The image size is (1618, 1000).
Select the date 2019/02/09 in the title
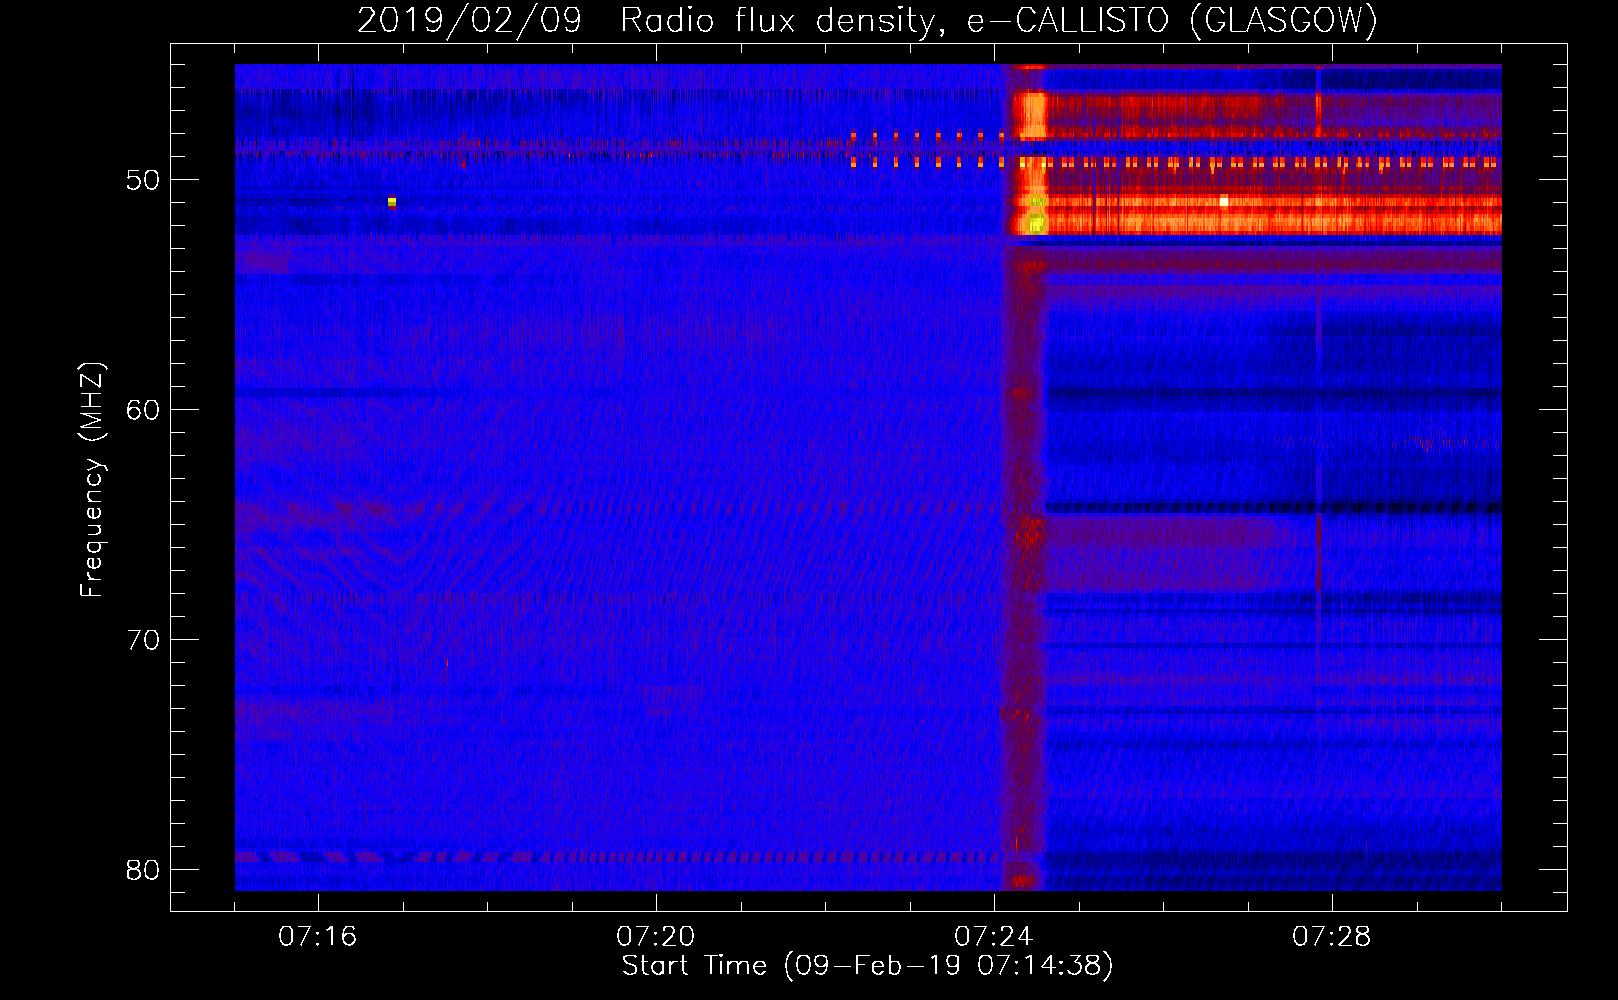click(x=469, y=20)
